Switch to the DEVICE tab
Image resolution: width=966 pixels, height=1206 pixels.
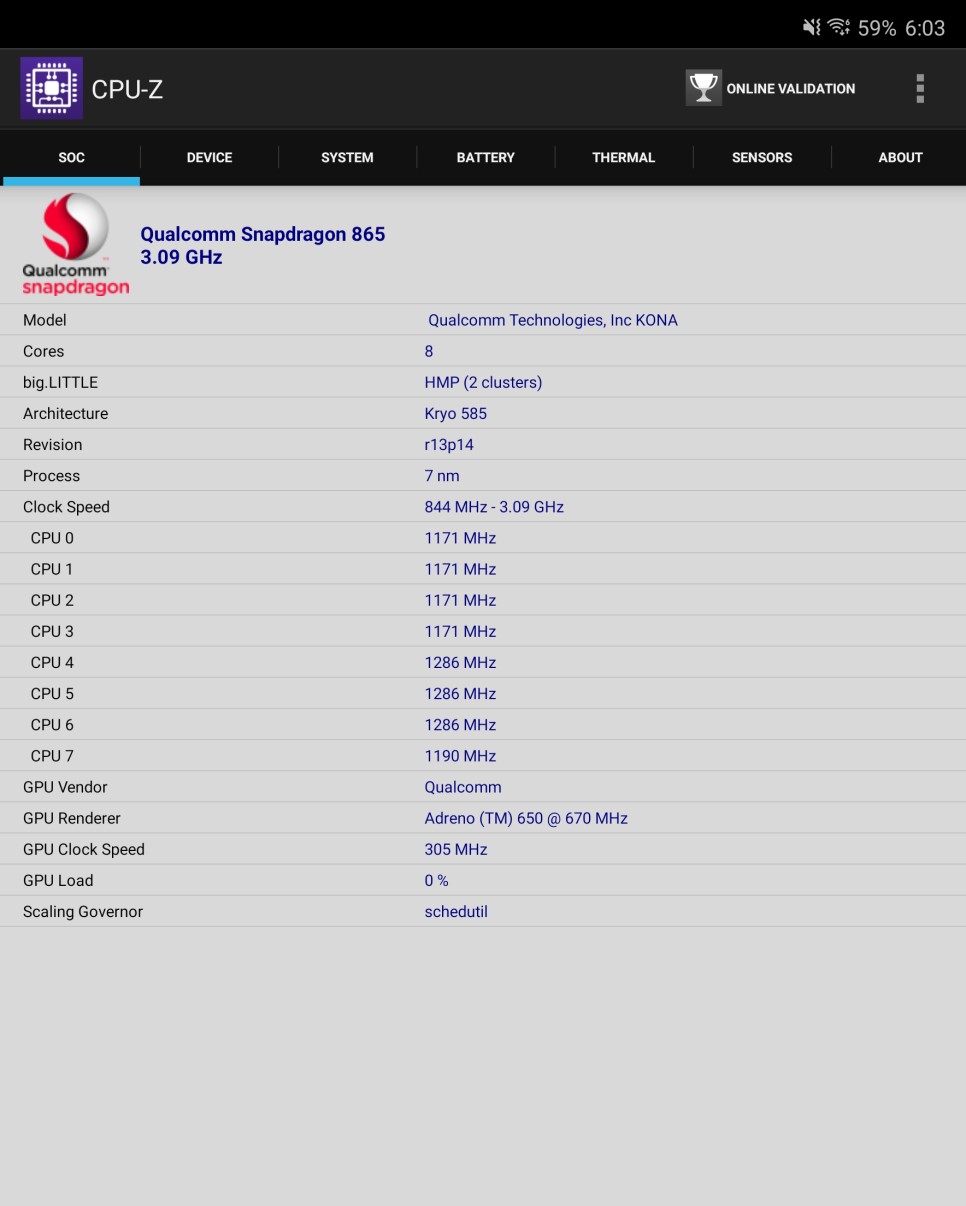tap(209, 157)
